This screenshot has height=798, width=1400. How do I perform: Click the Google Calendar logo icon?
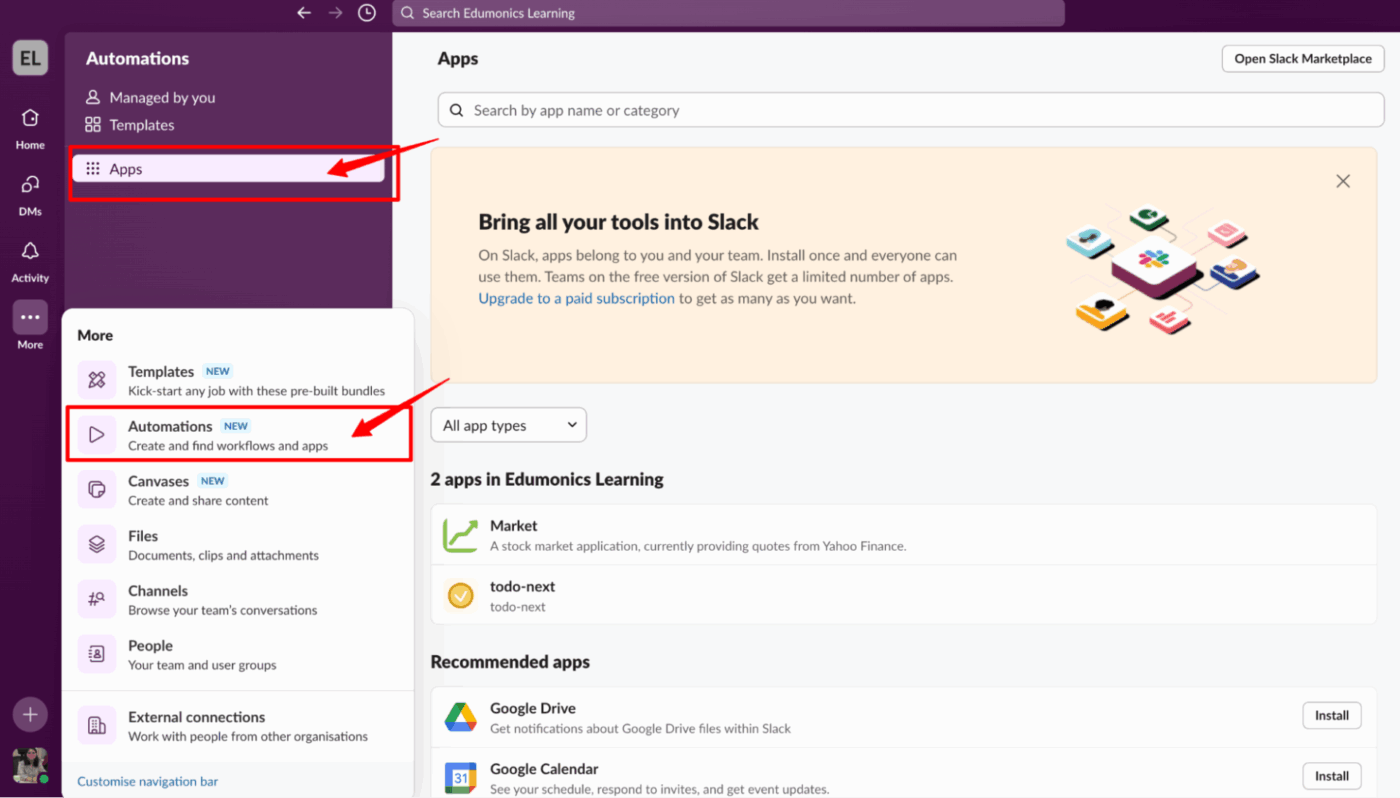pyautogui.click(x=461, y=778)
